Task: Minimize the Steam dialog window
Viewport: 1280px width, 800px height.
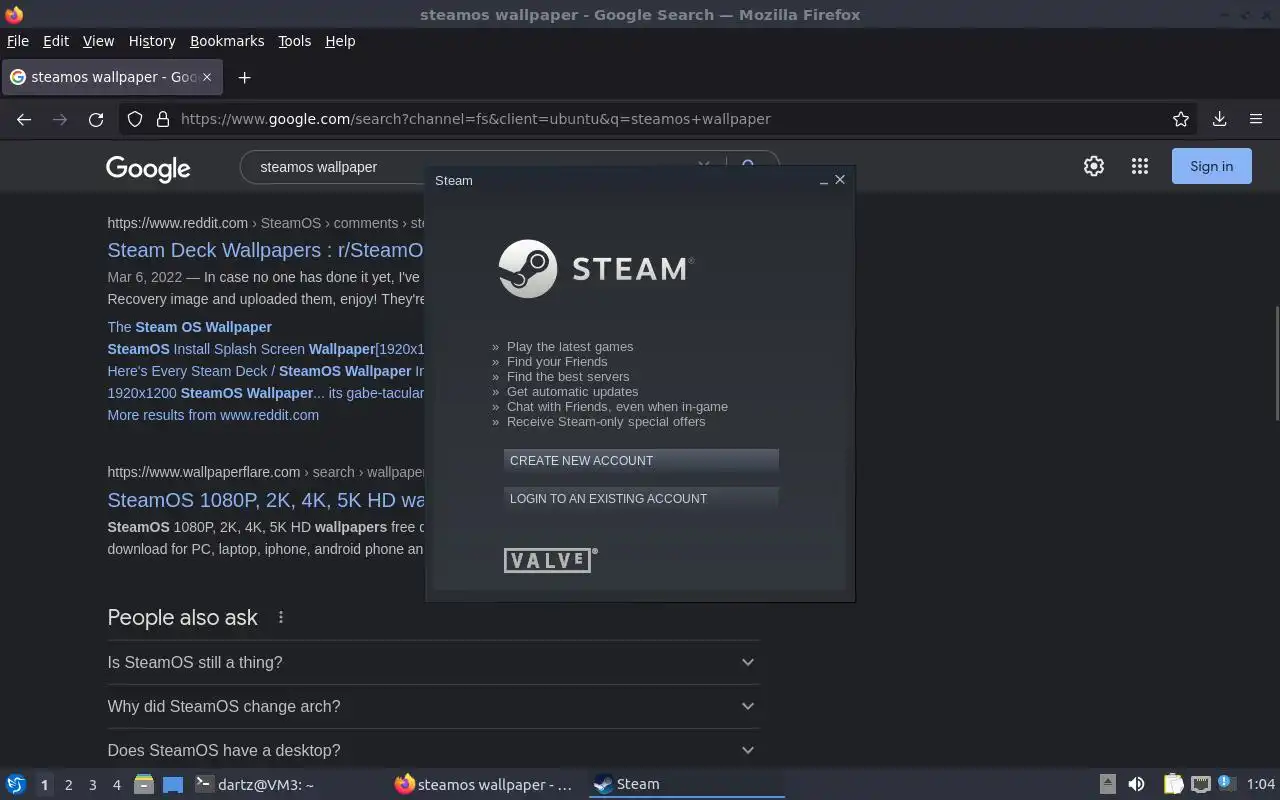Action: (x=823, y=181)
